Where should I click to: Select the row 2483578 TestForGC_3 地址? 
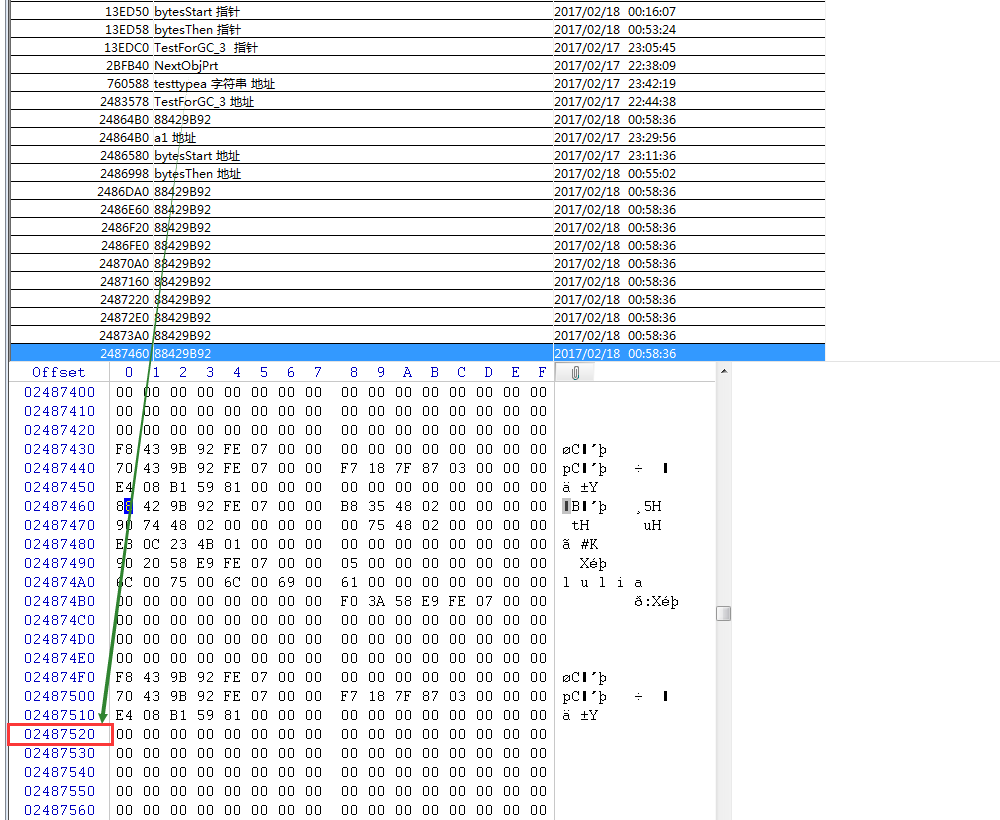pos(418,101)
